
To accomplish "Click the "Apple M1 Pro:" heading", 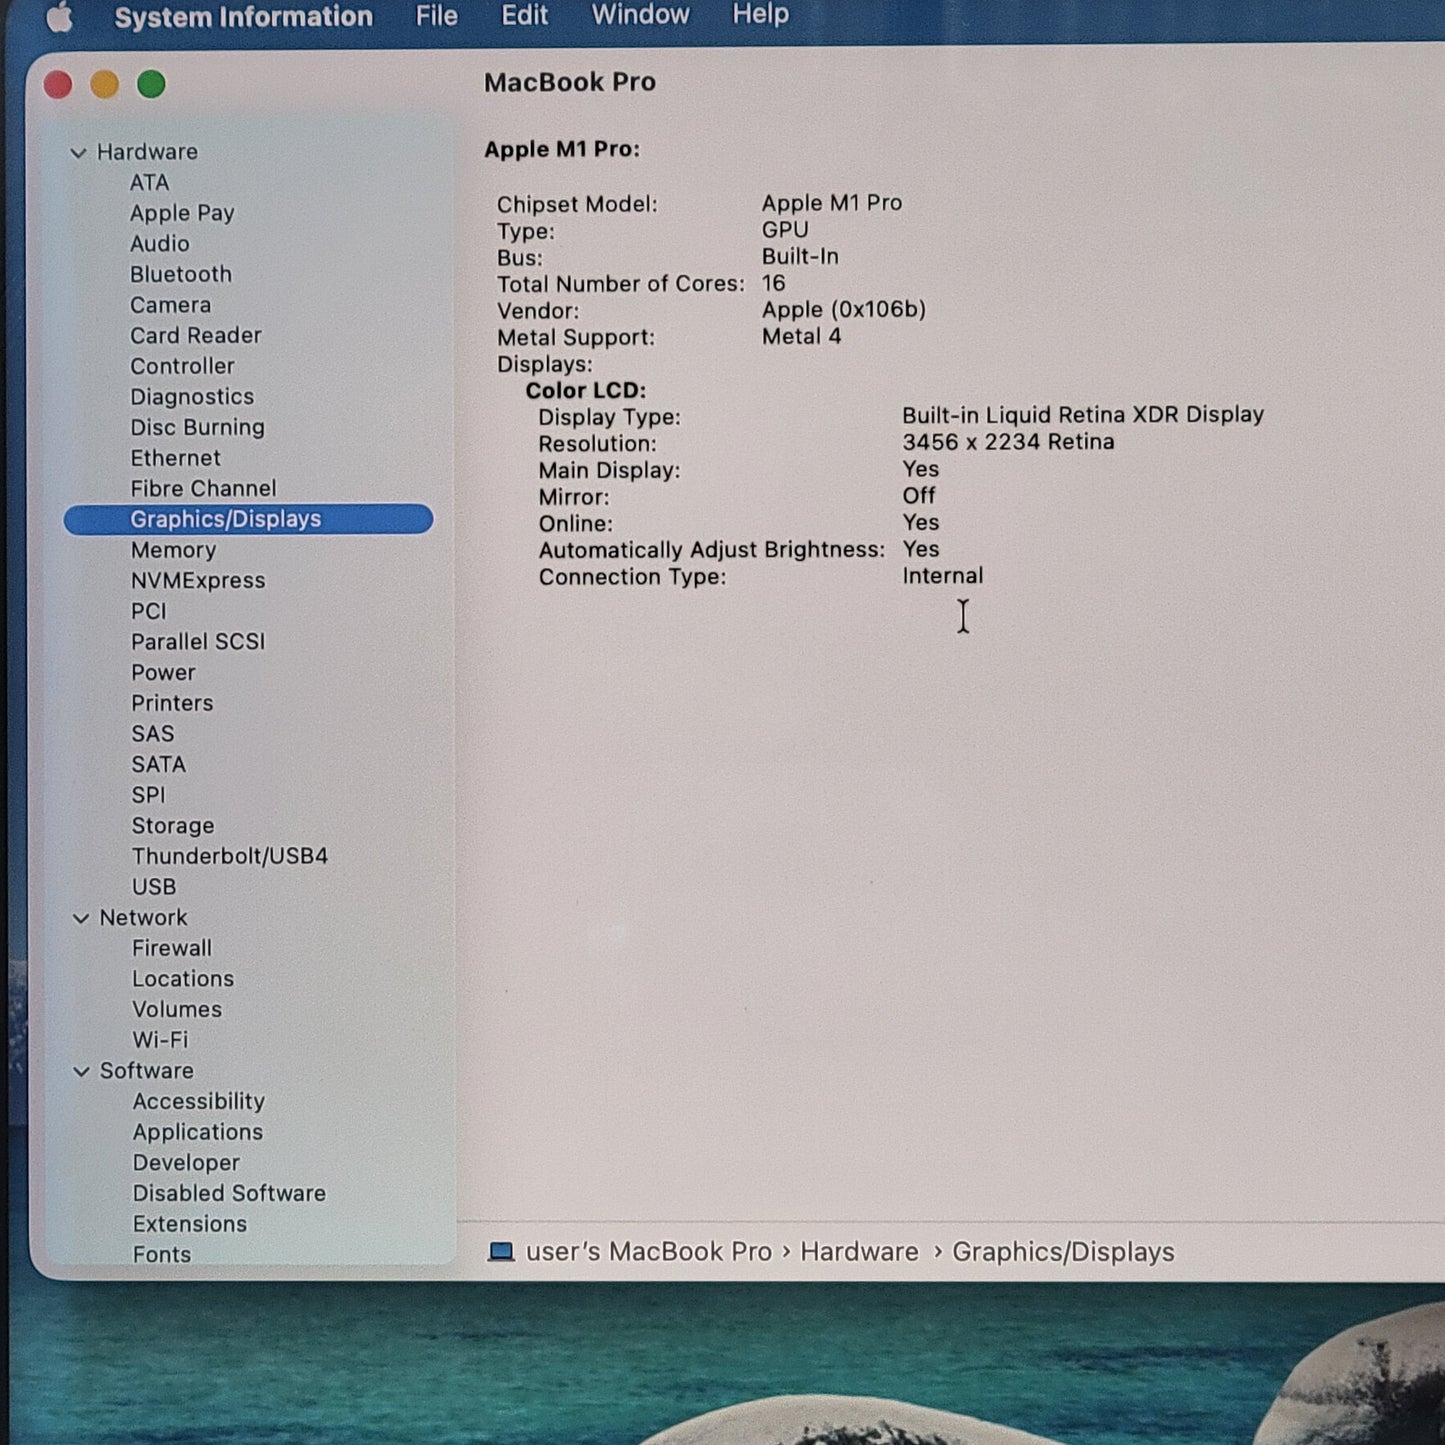I will click(x=562, y=149).
